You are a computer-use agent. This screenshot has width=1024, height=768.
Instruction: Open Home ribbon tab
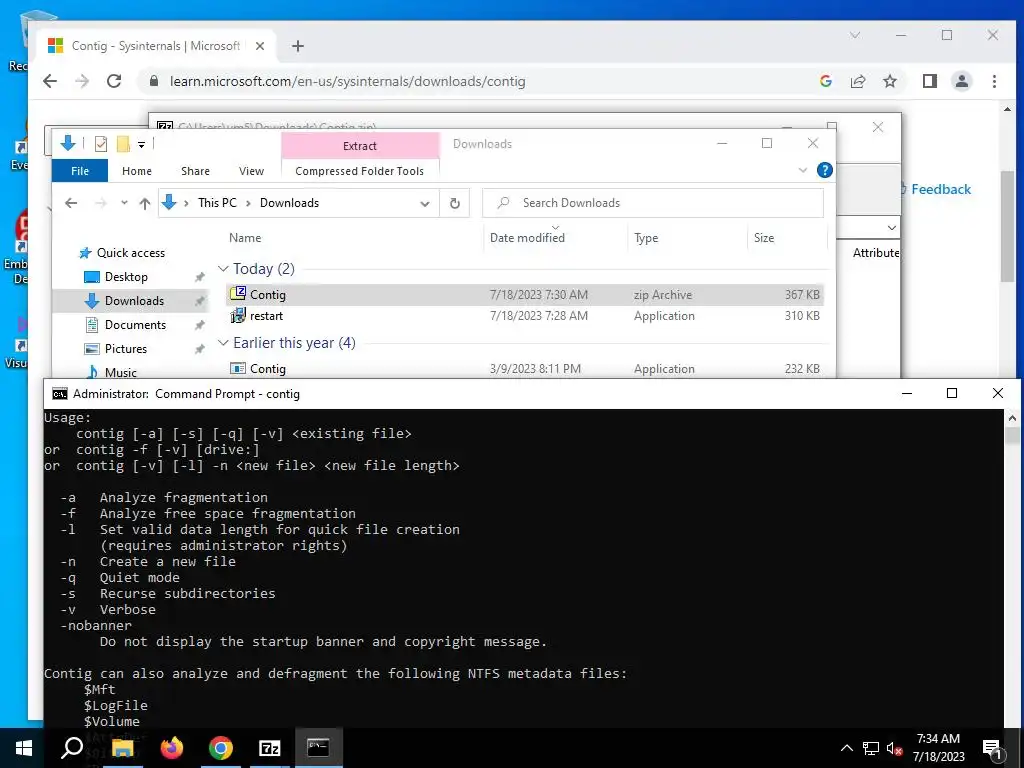(x=136, y=170)
